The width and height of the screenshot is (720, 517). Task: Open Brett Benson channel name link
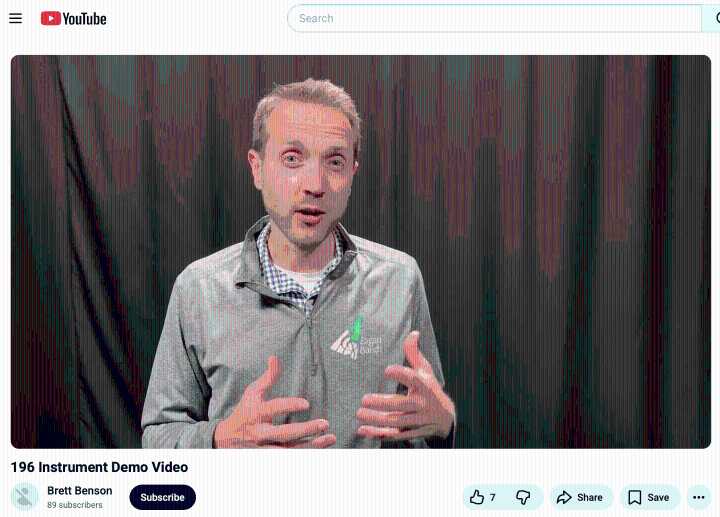pos(79,490)
